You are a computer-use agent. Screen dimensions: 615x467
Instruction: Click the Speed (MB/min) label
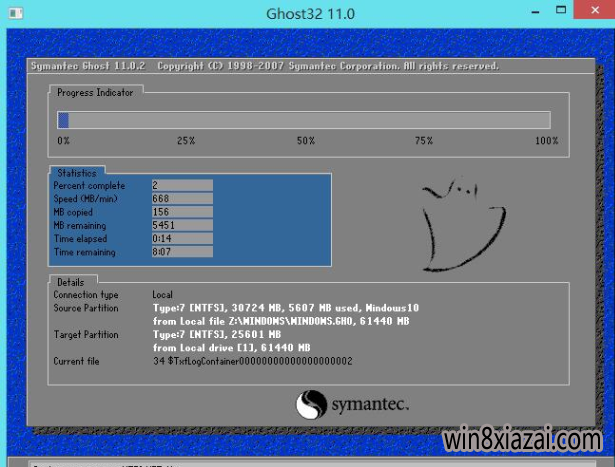coord(86,199)
